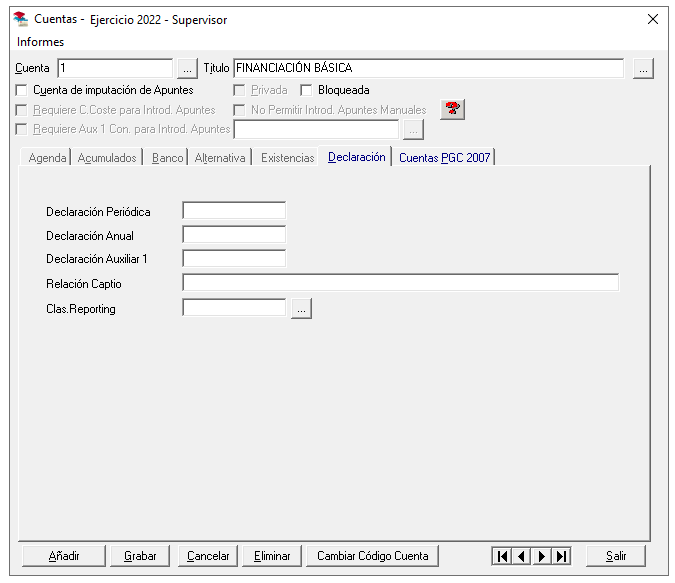Go to the previous account record
Viewport: 675px width, 583px height.
522,556
